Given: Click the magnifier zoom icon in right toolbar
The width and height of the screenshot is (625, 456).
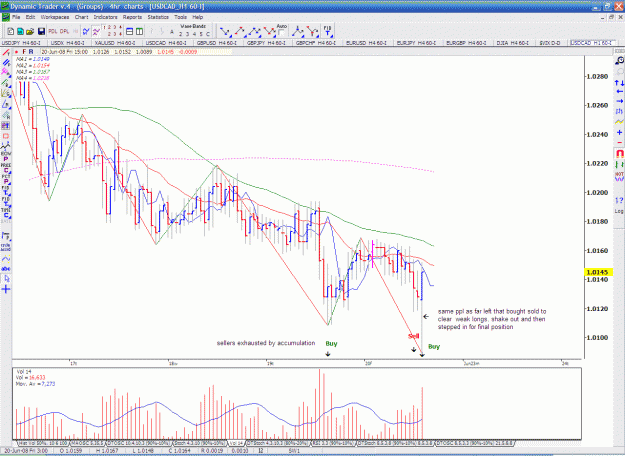Looking at the screenshot, I should coord(619,61).
